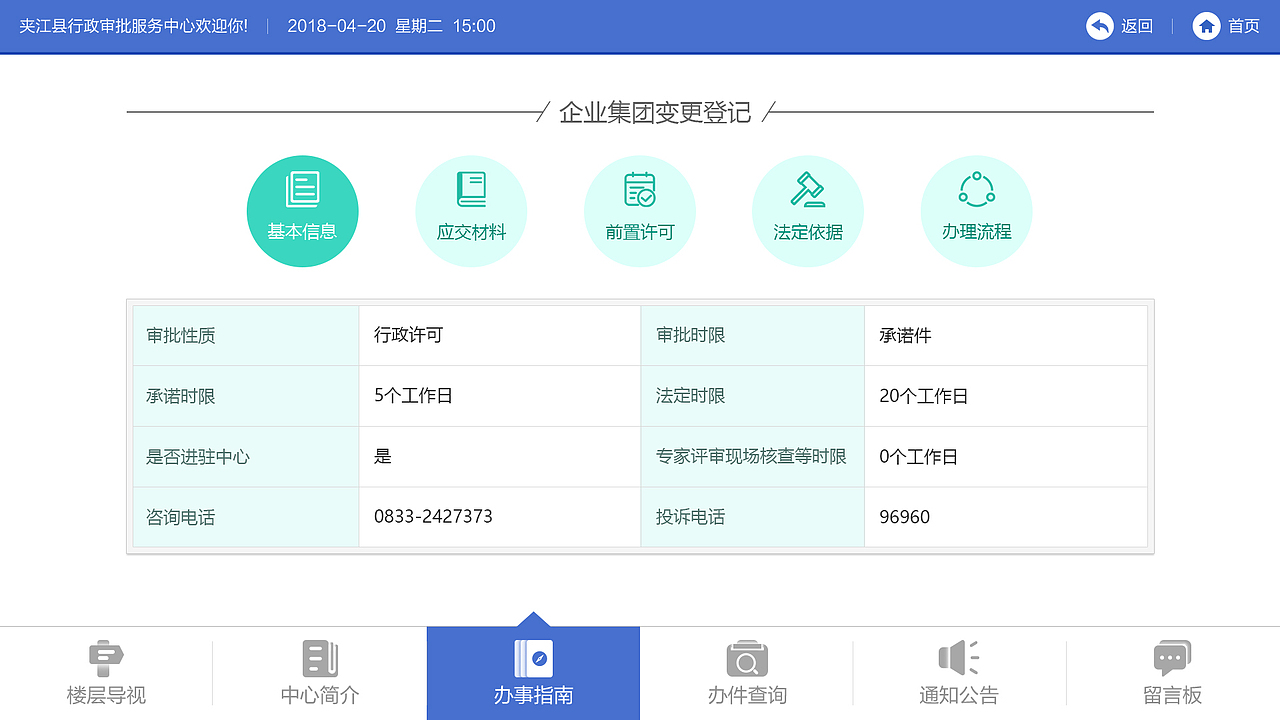This screenshot has width=1280, height=720.
Task: Click the 审批时限 header cell
Action: pyautogui.click(x=753, y=336)
